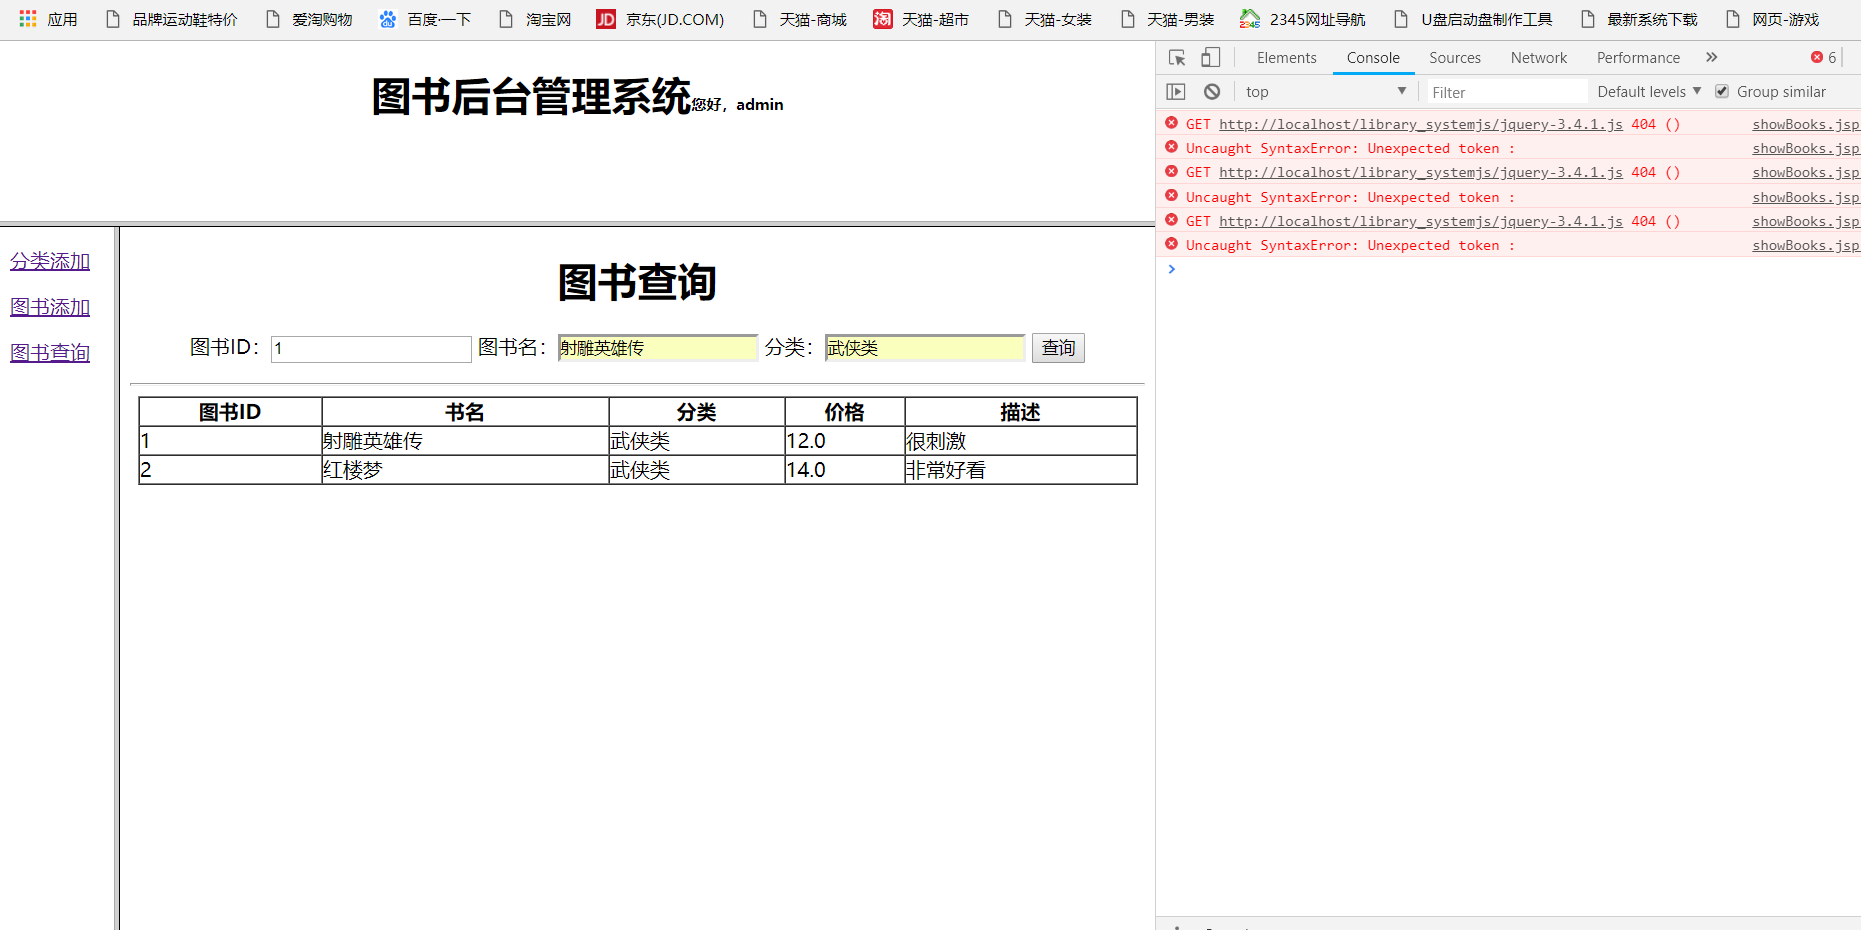
Task: Focus the 分类 input field
Action: (925, 348)
